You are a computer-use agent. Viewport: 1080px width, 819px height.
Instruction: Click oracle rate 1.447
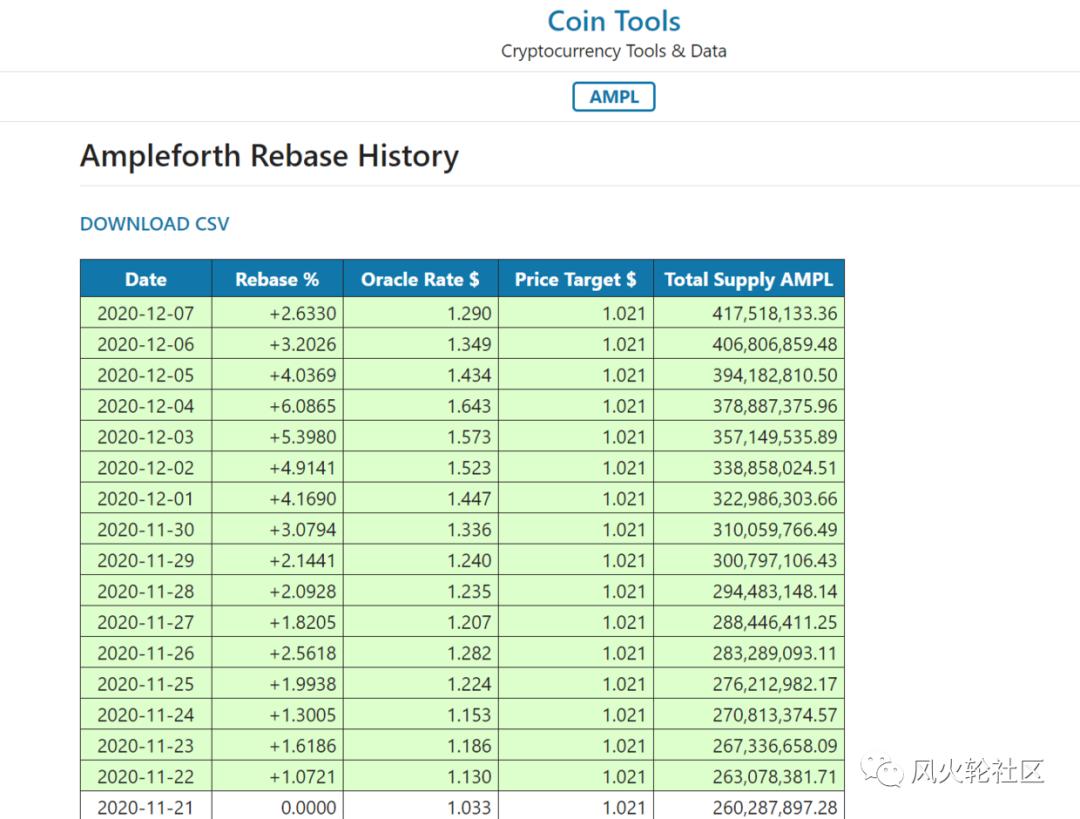pyautogui.click(x=469, y=499)
